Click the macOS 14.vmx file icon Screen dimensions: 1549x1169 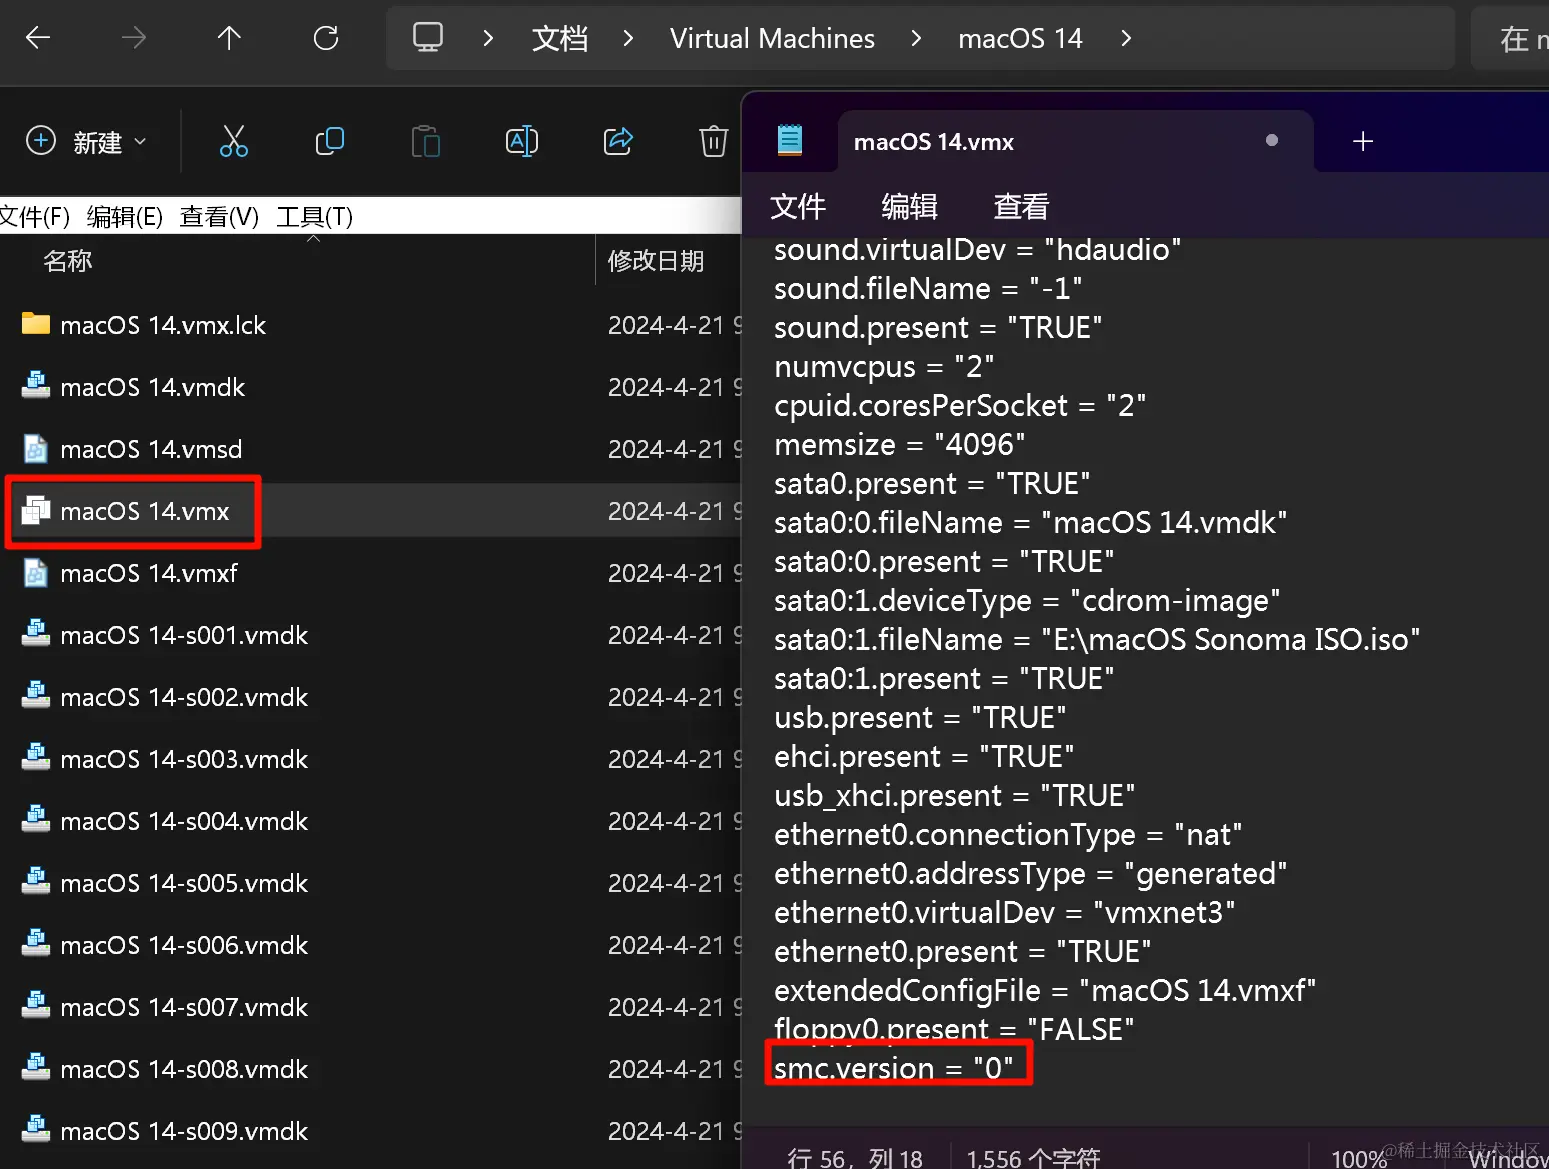pyautogui.click(x=36, y=510)
